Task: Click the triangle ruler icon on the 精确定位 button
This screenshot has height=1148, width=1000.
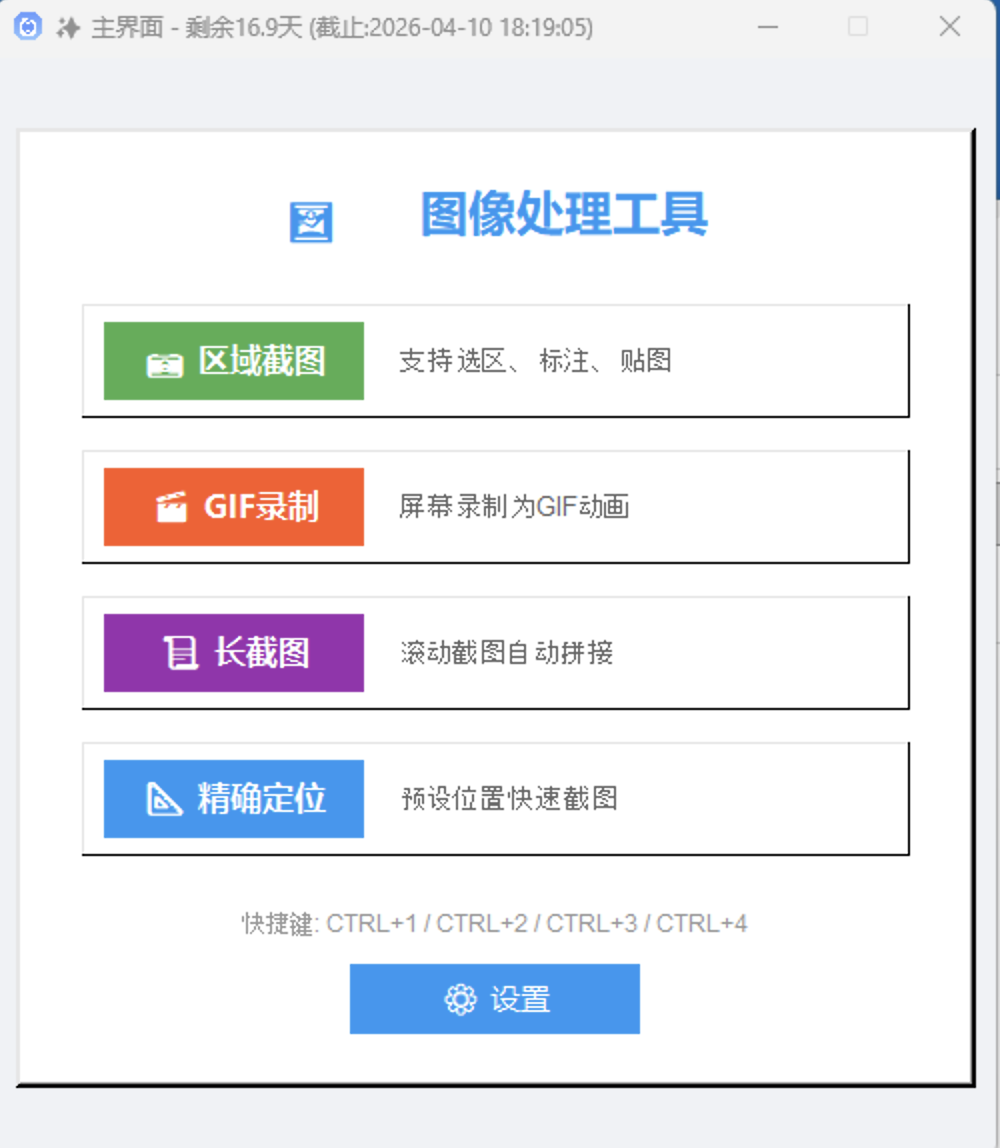Action: click(x=164, y=799)
